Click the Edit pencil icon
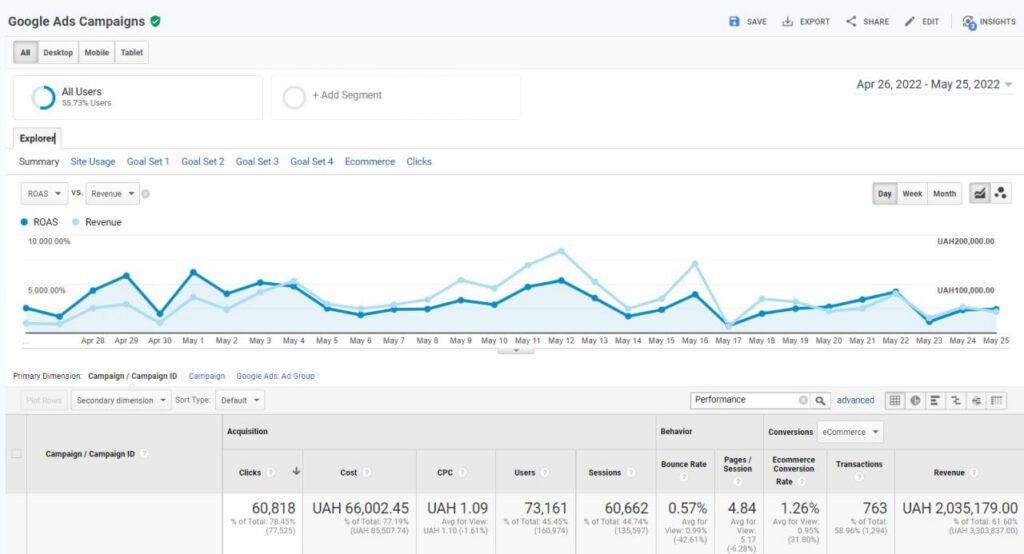The width and height of the screenshot is (1024, 554). click(910, 21)
